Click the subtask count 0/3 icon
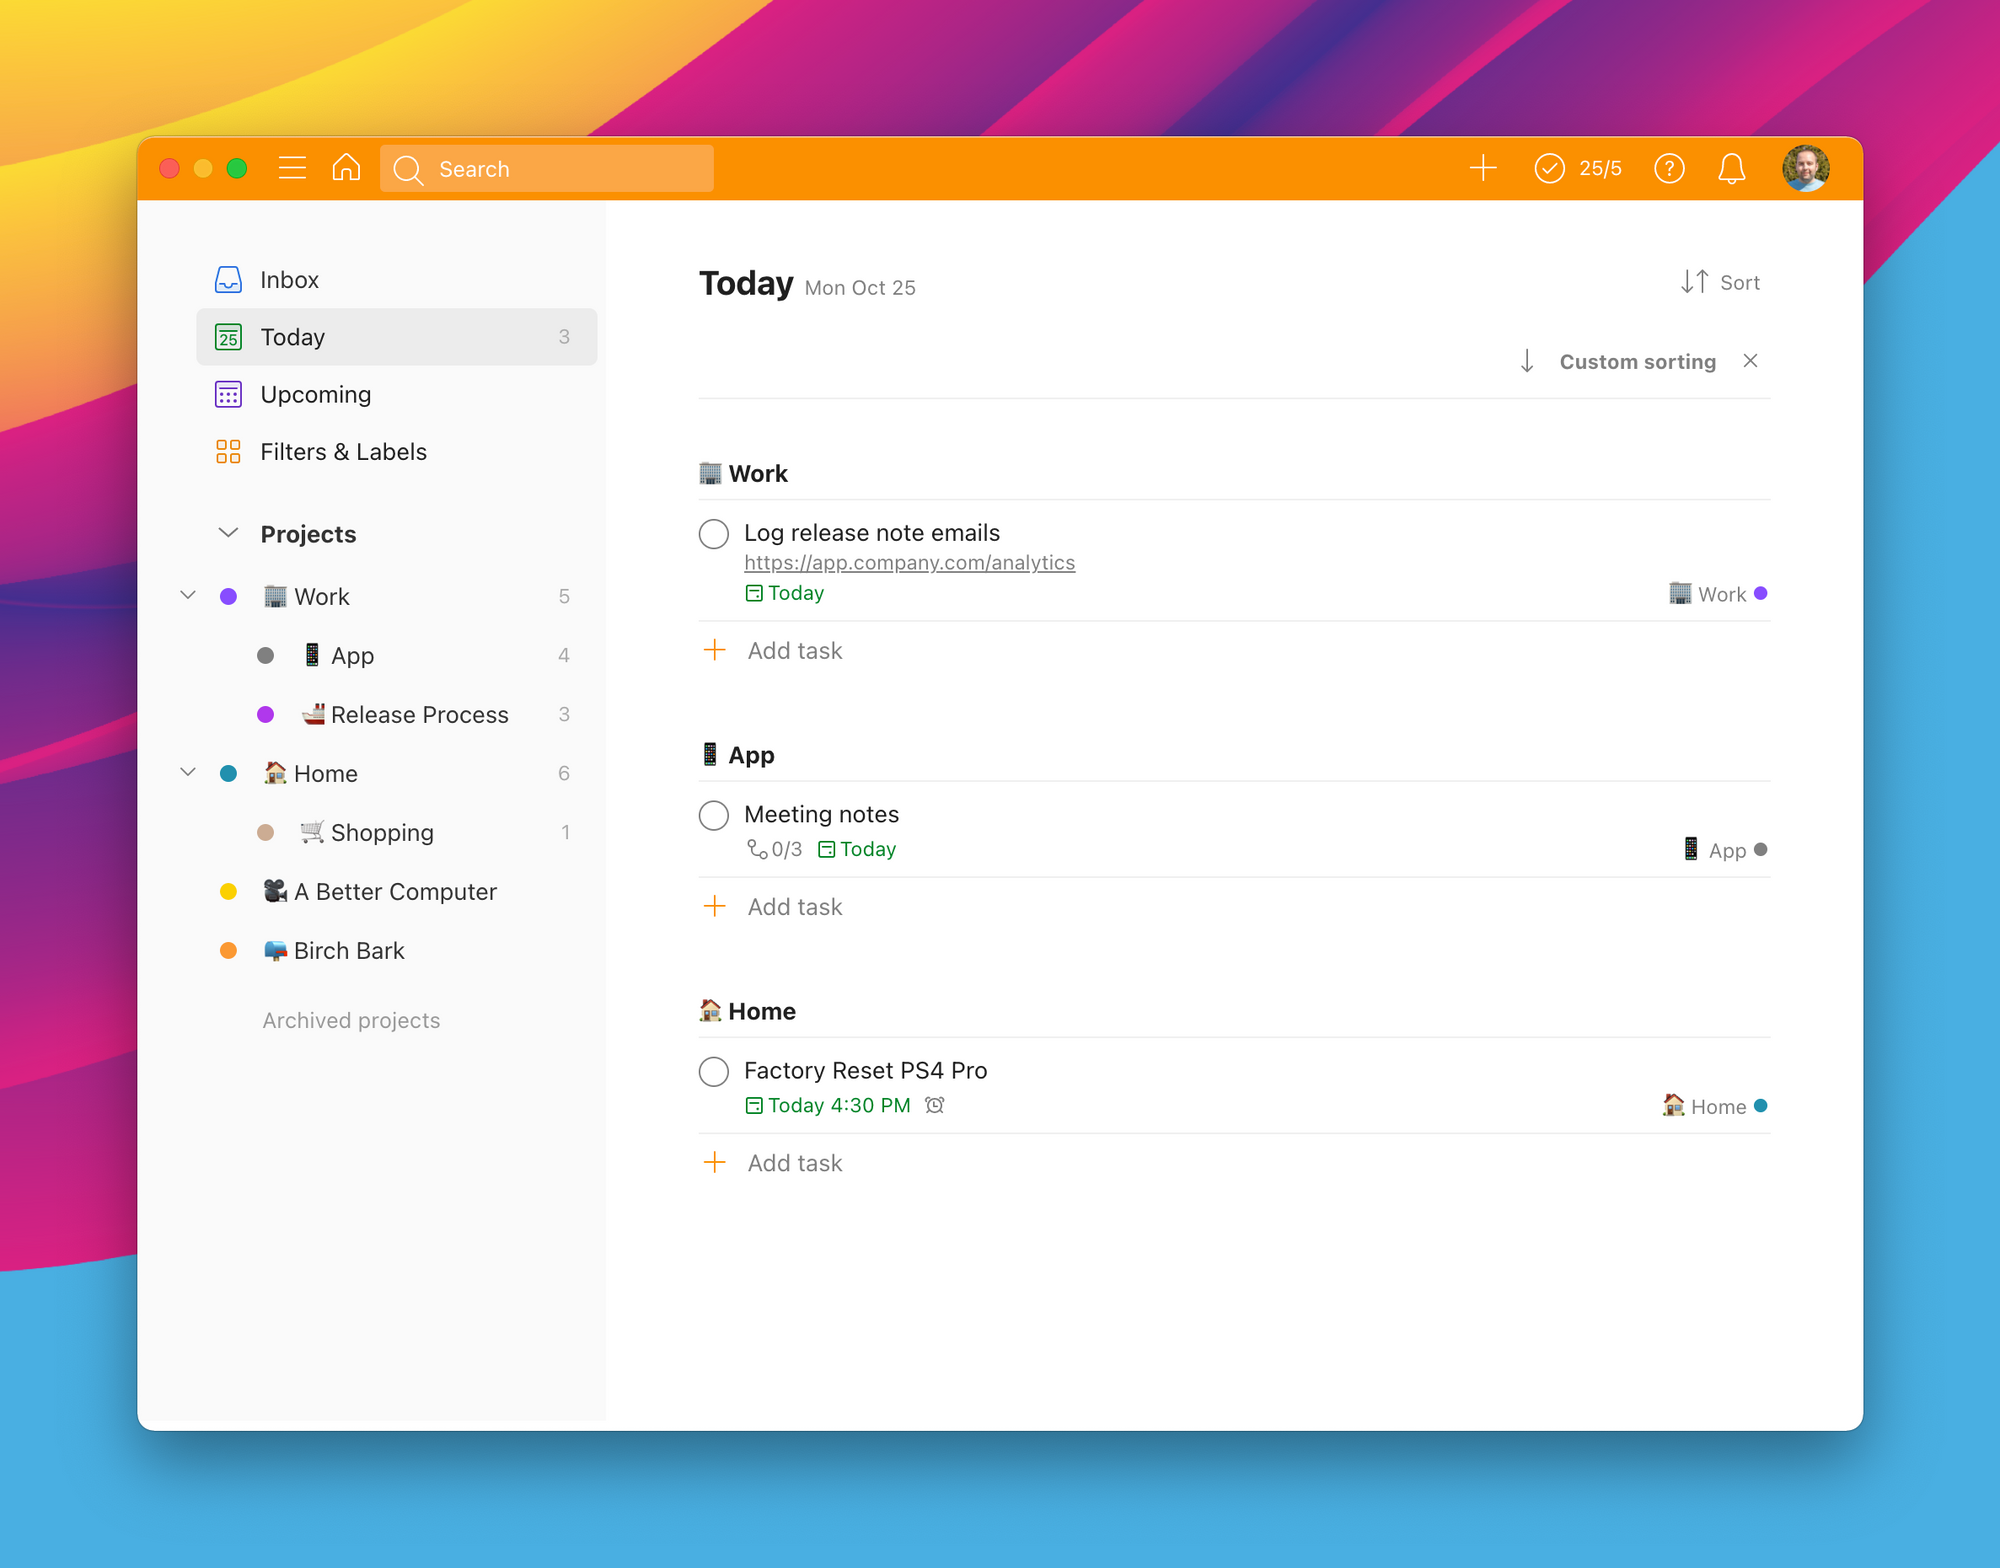Image resolution: width=2000 pixels, height=1568 pixels. click(x=774, y=849)
